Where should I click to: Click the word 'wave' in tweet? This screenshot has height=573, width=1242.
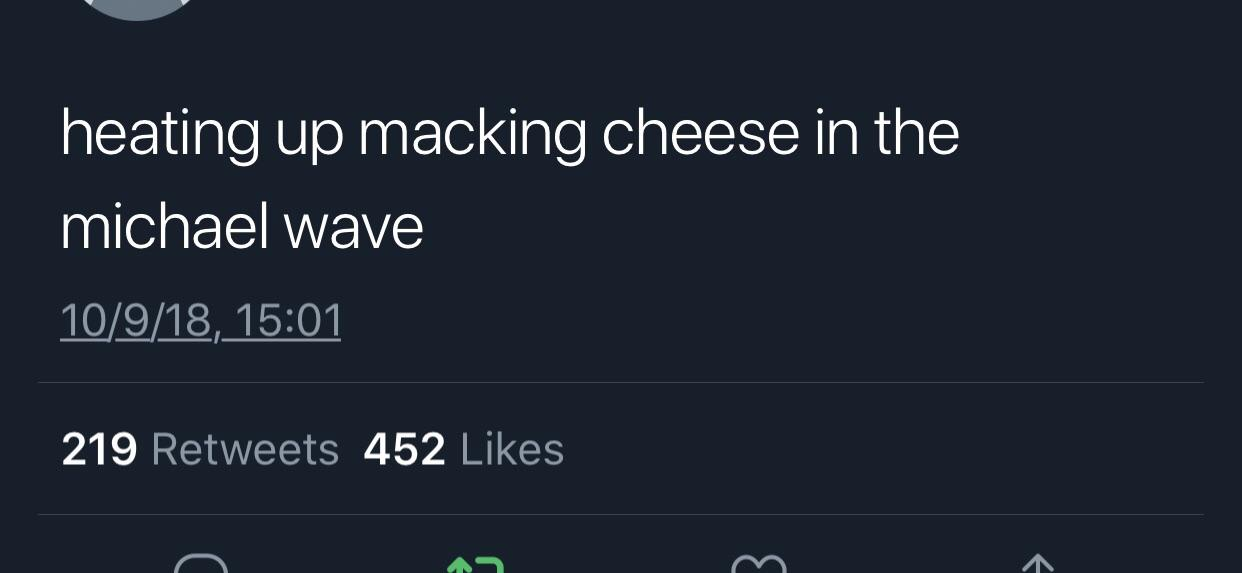[354, 228]
